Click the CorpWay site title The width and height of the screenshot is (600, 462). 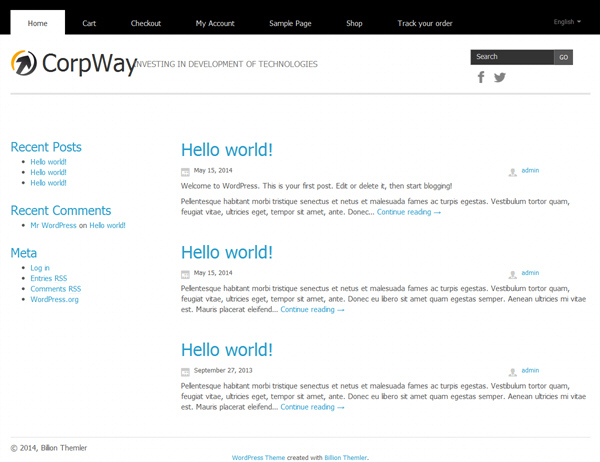(89, 63)
